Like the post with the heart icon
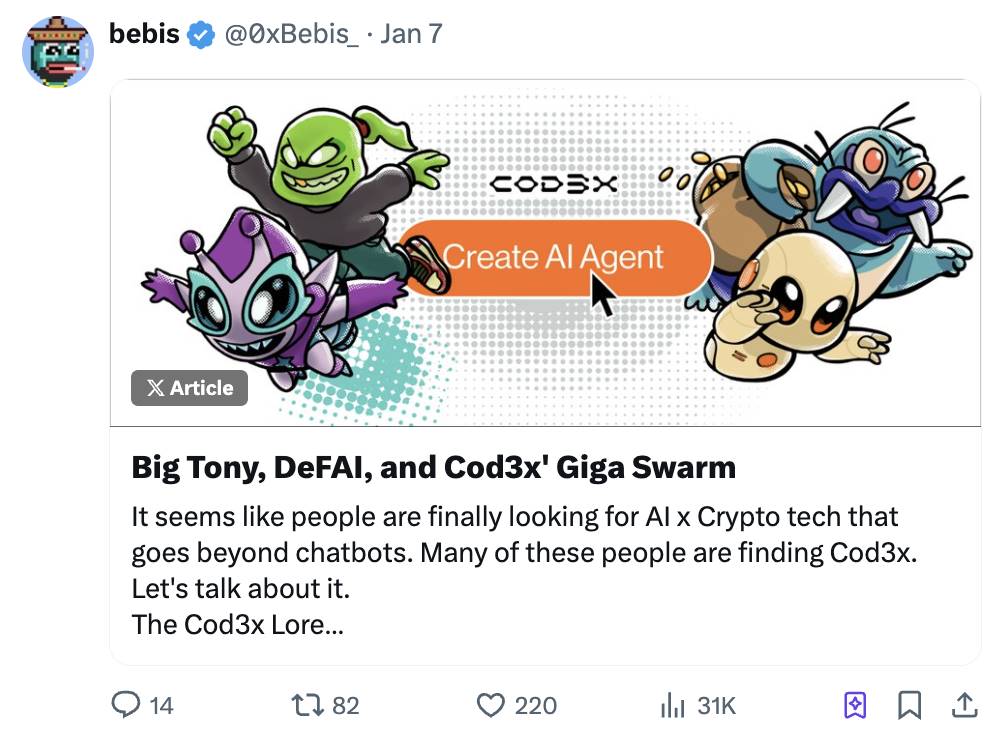The width and height of the screenshot is (1006, 740). click(490, 705)
